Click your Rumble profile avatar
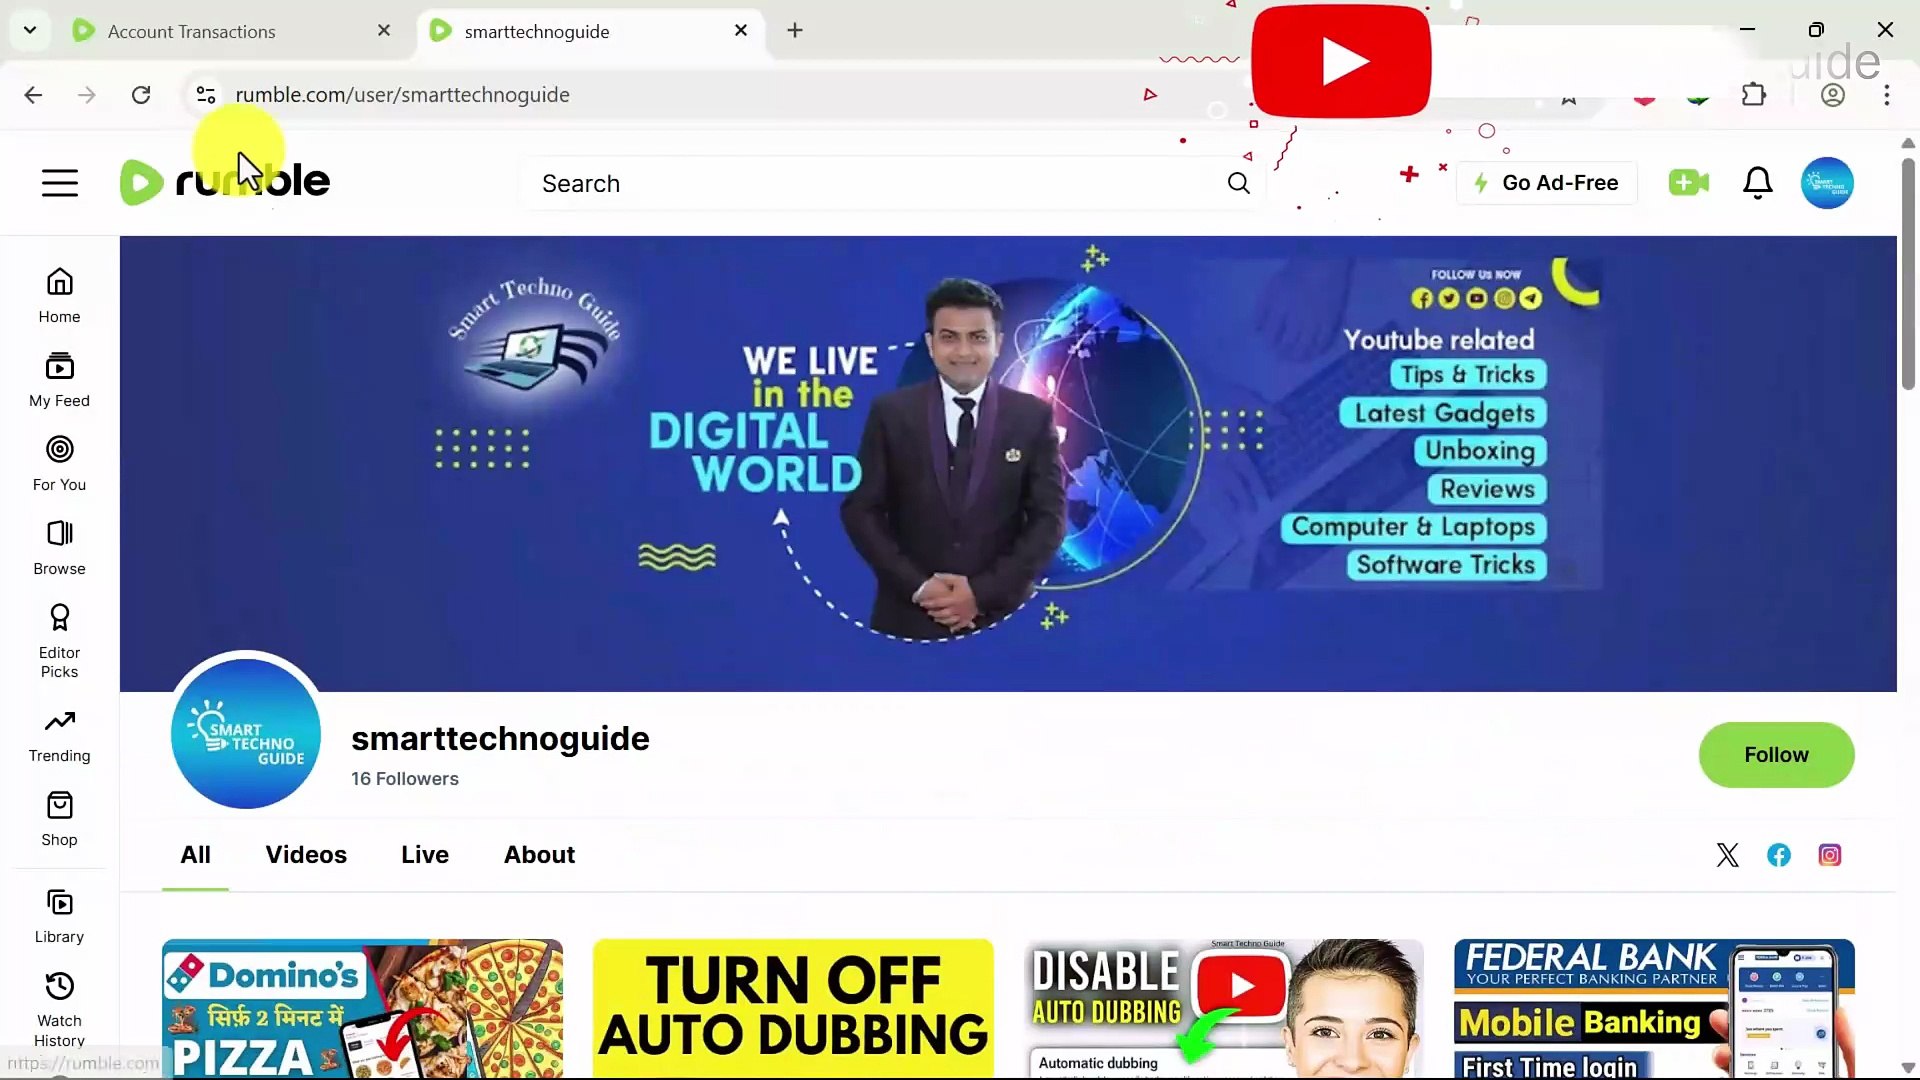 click(1827, 183)
